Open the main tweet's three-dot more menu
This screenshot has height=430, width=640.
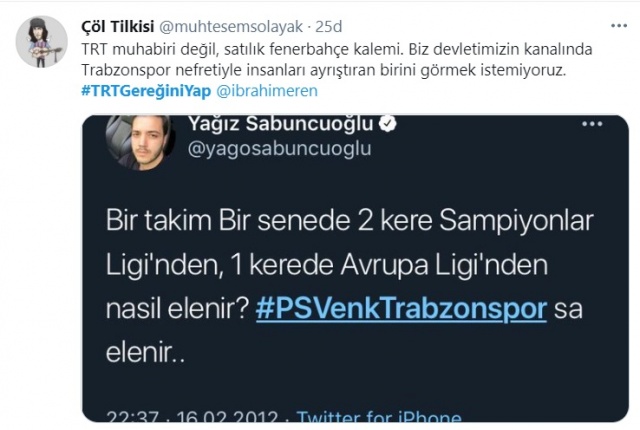[x=618, y=26]
